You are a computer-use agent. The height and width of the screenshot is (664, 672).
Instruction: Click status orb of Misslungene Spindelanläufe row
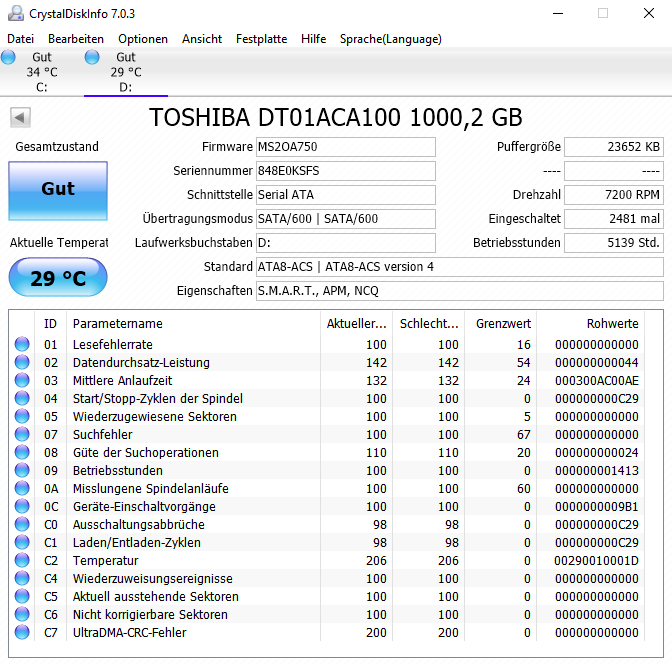point(22,488)
